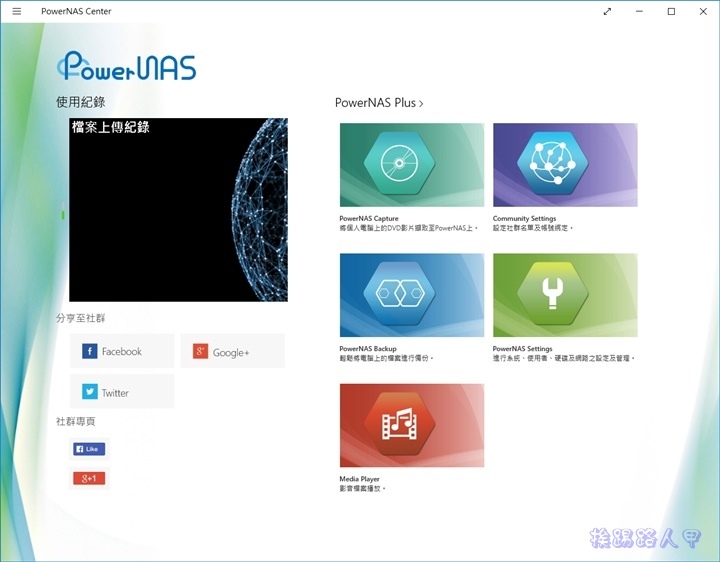
Task: Click the Google +1 button
Action: [89, 478]
